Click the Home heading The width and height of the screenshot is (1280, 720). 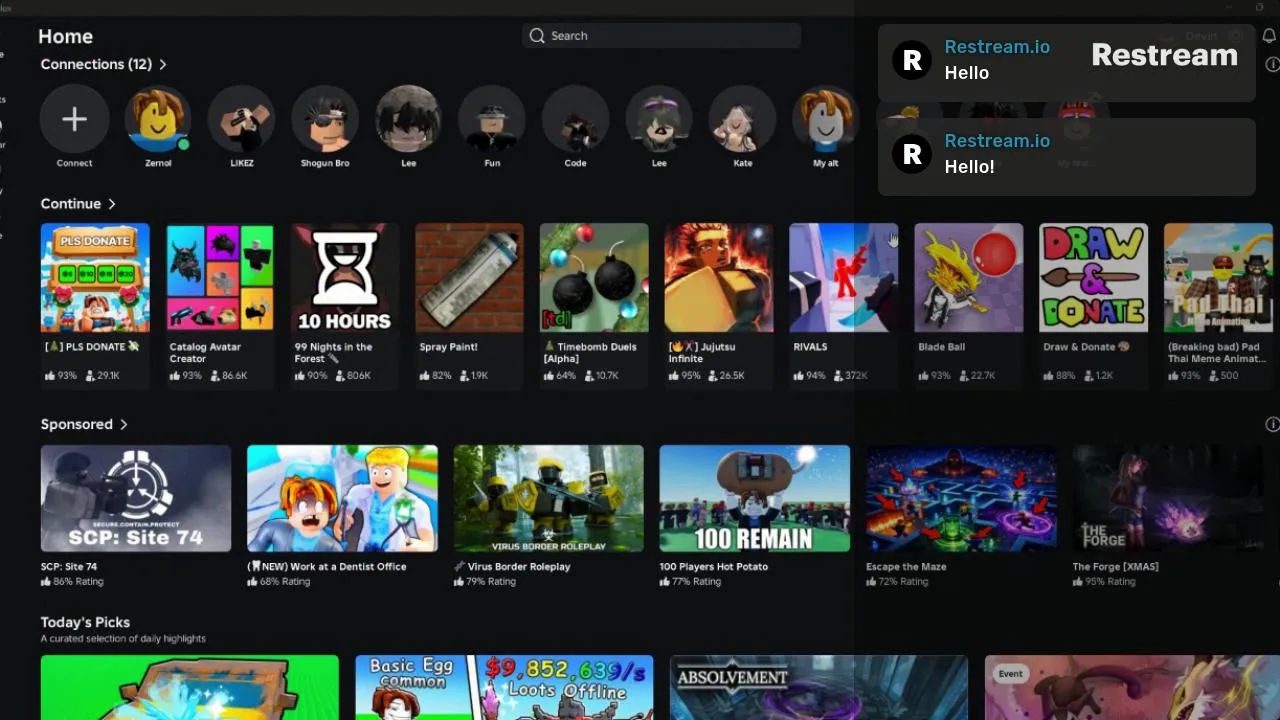coord(65,36)
